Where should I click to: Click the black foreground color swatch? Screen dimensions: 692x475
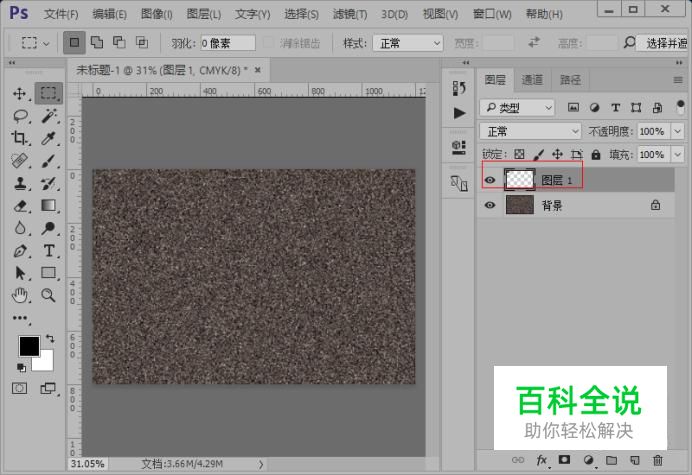pos(29,347)
